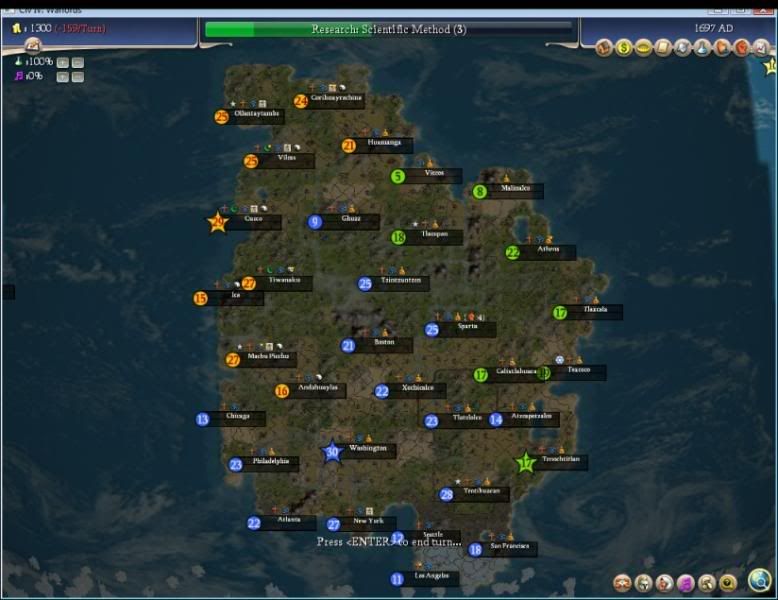The height and width of the screenshot is (600, 778).
Task: Select the Cuzco capital city label
Action: tap(253, 221)
